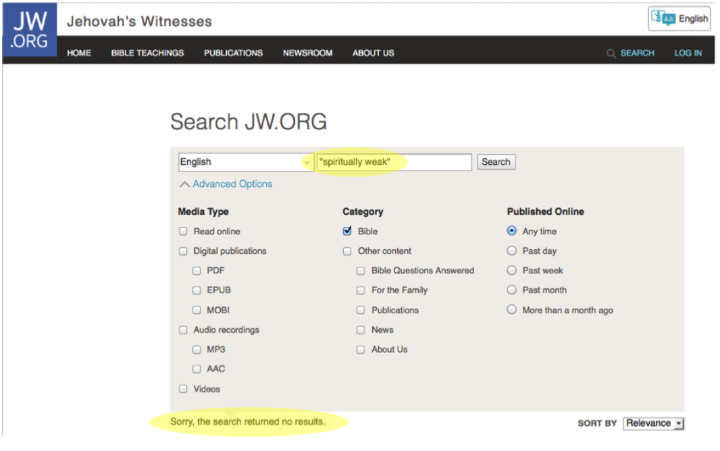The image size is (720, 451).
Task: Open the NEWSROOM navigation item
Action: (x=308, y=53)
